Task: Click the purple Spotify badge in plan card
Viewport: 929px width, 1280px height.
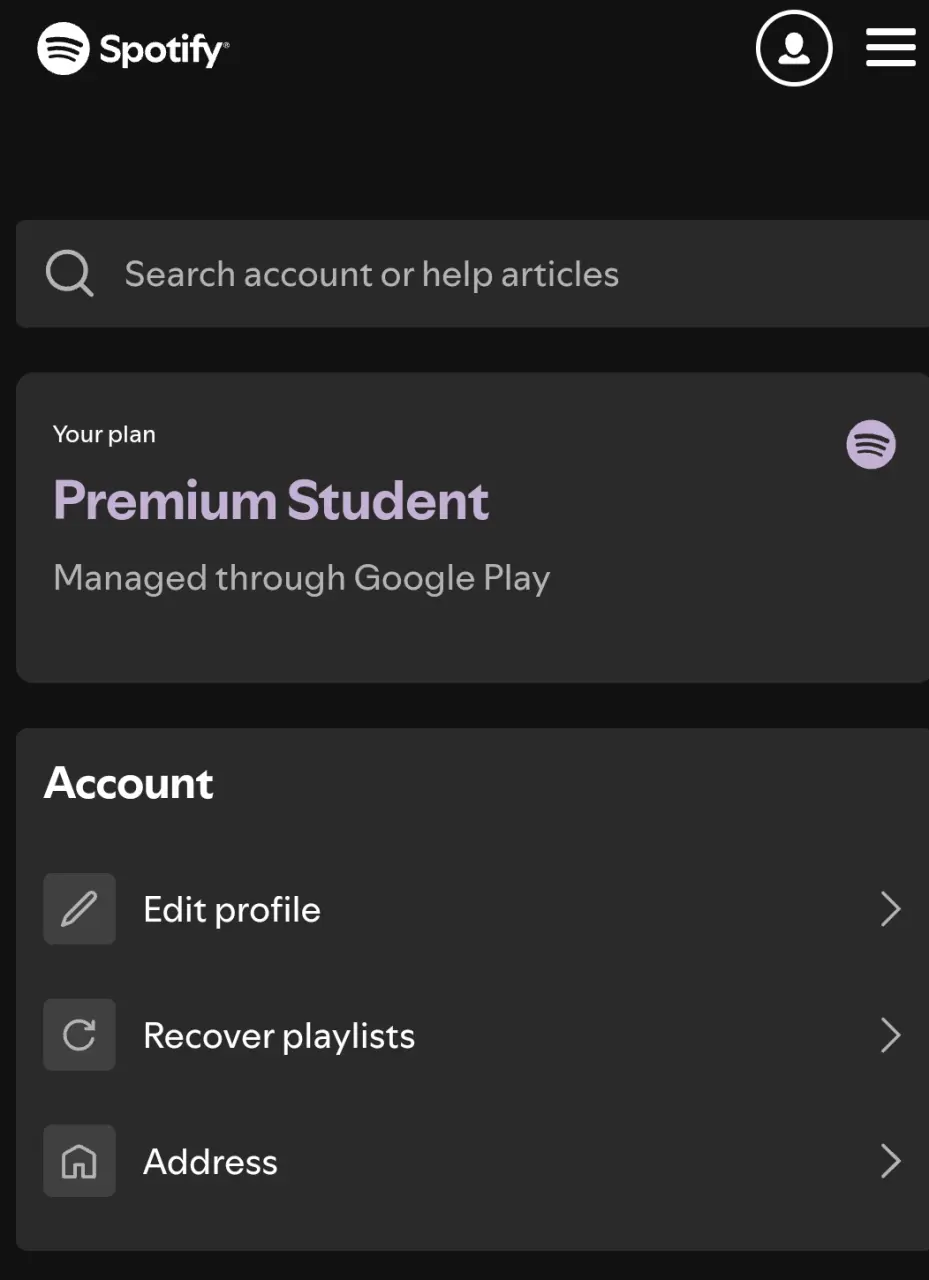Action: click(871, 444)
